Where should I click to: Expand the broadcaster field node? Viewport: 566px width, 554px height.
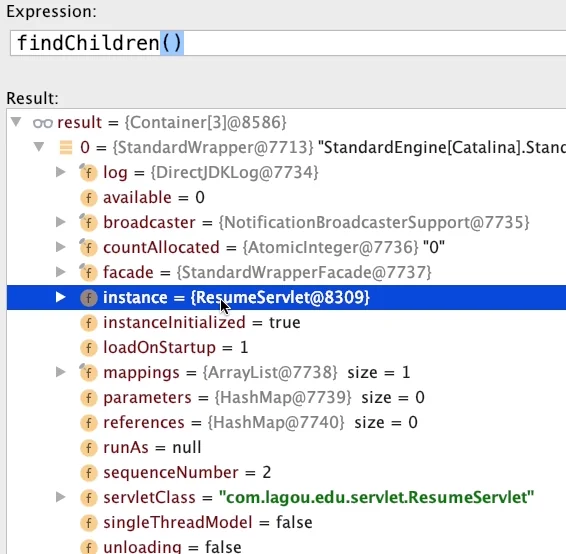(x=61, y=222)
